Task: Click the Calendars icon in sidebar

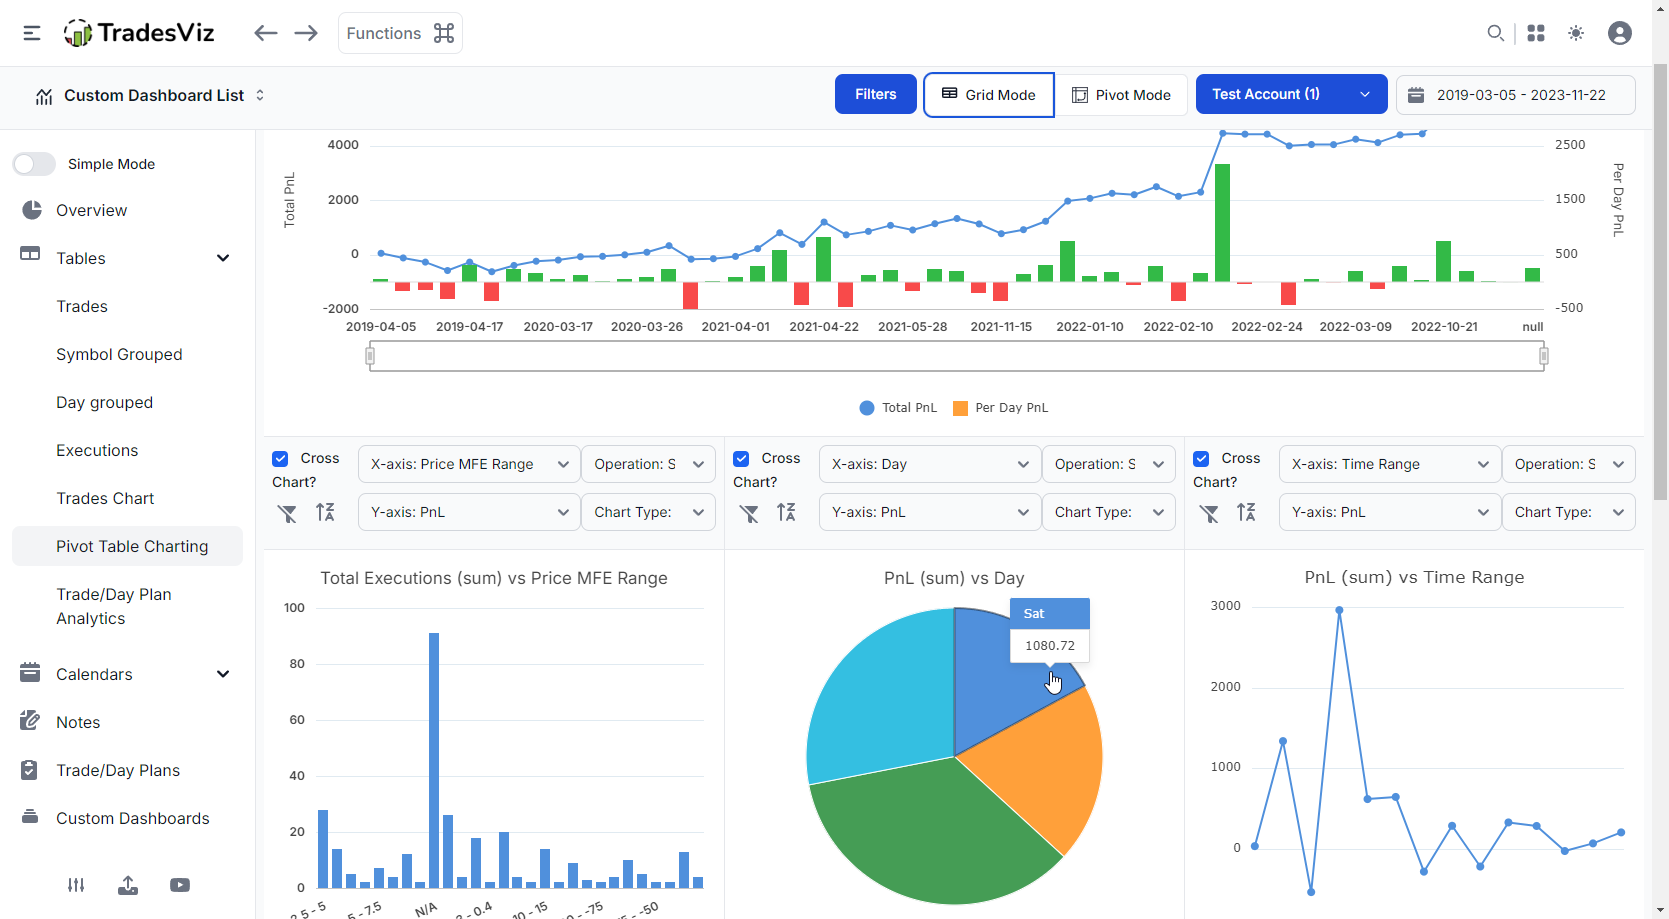Action: point(30,673)
